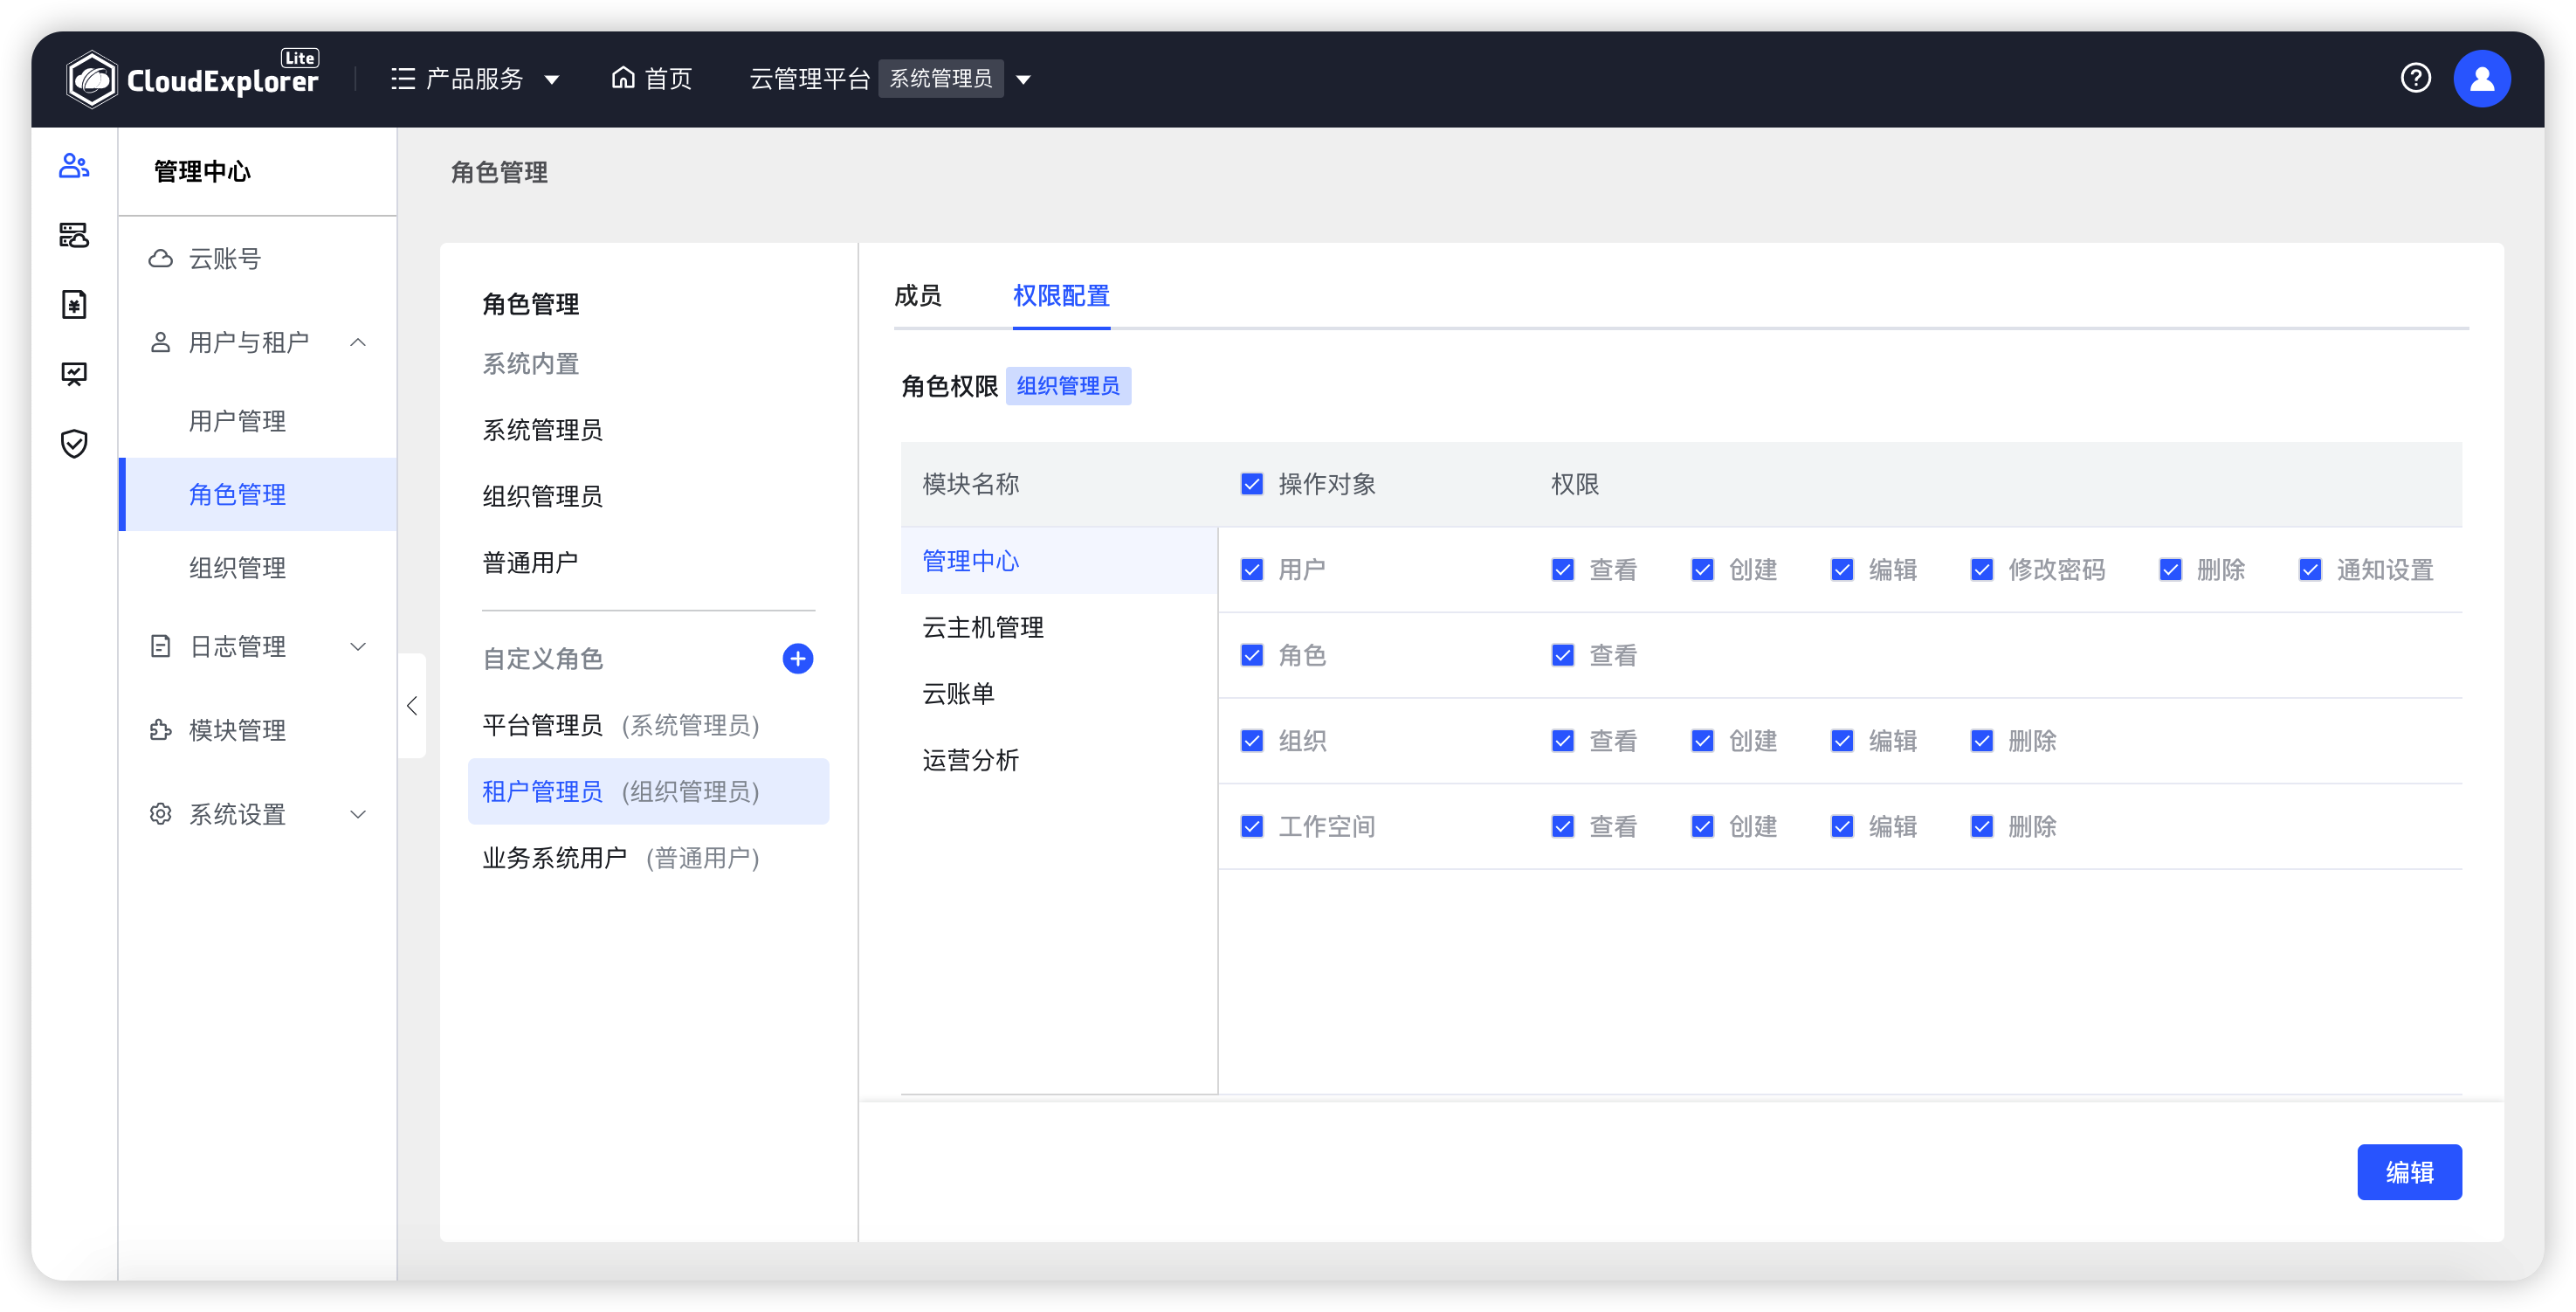The width and height of the screenshot is (2576, 1312).
Task: Select the cloud server rail icon
Action: click(74, 235)
